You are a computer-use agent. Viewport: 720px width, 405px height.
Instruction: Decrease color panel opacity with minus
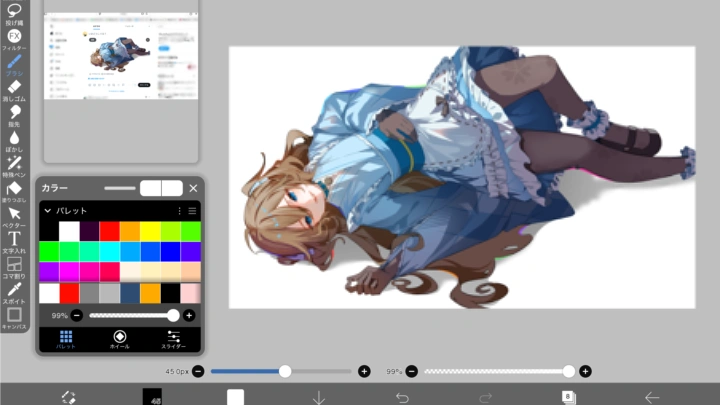coord(77,315)
